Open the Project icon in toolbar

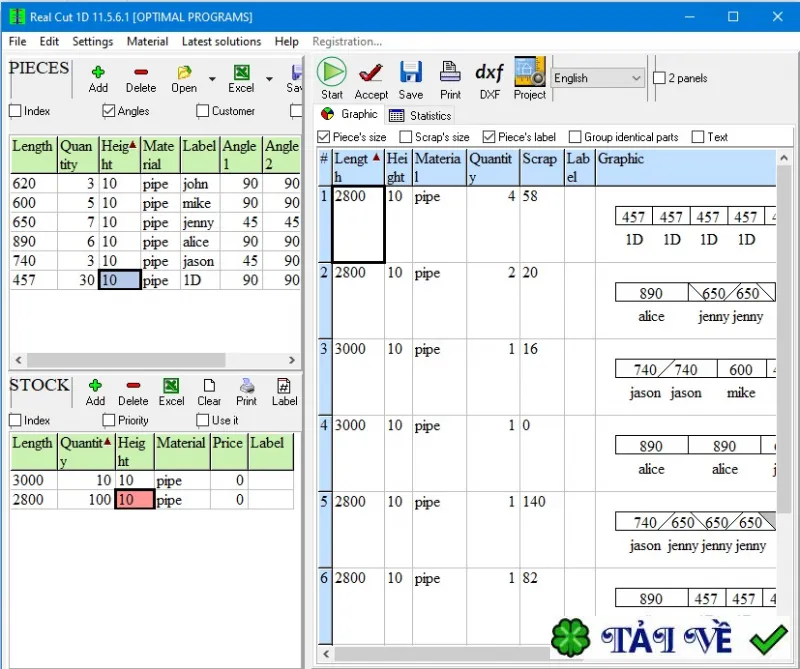[x=530, y=71]
